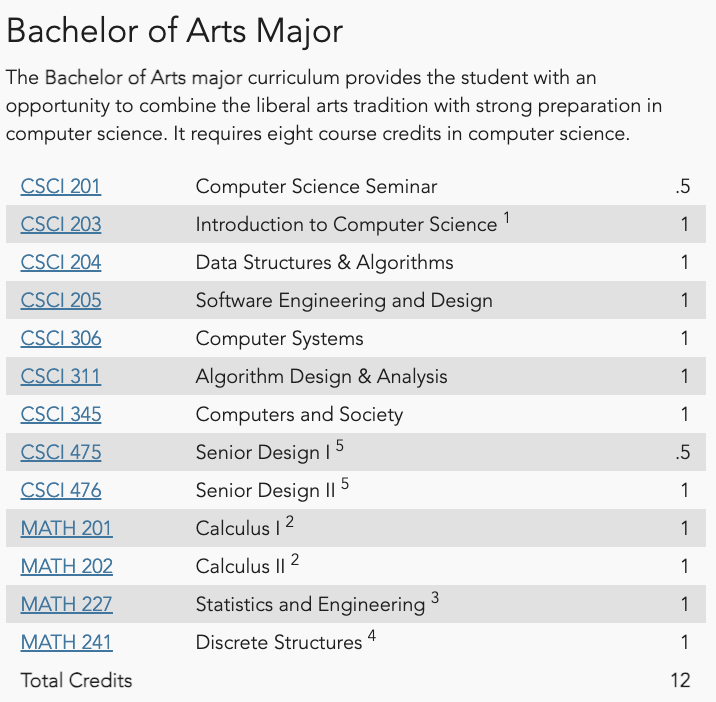Click footnote 2 next to Calculus II

click(295, 559)
